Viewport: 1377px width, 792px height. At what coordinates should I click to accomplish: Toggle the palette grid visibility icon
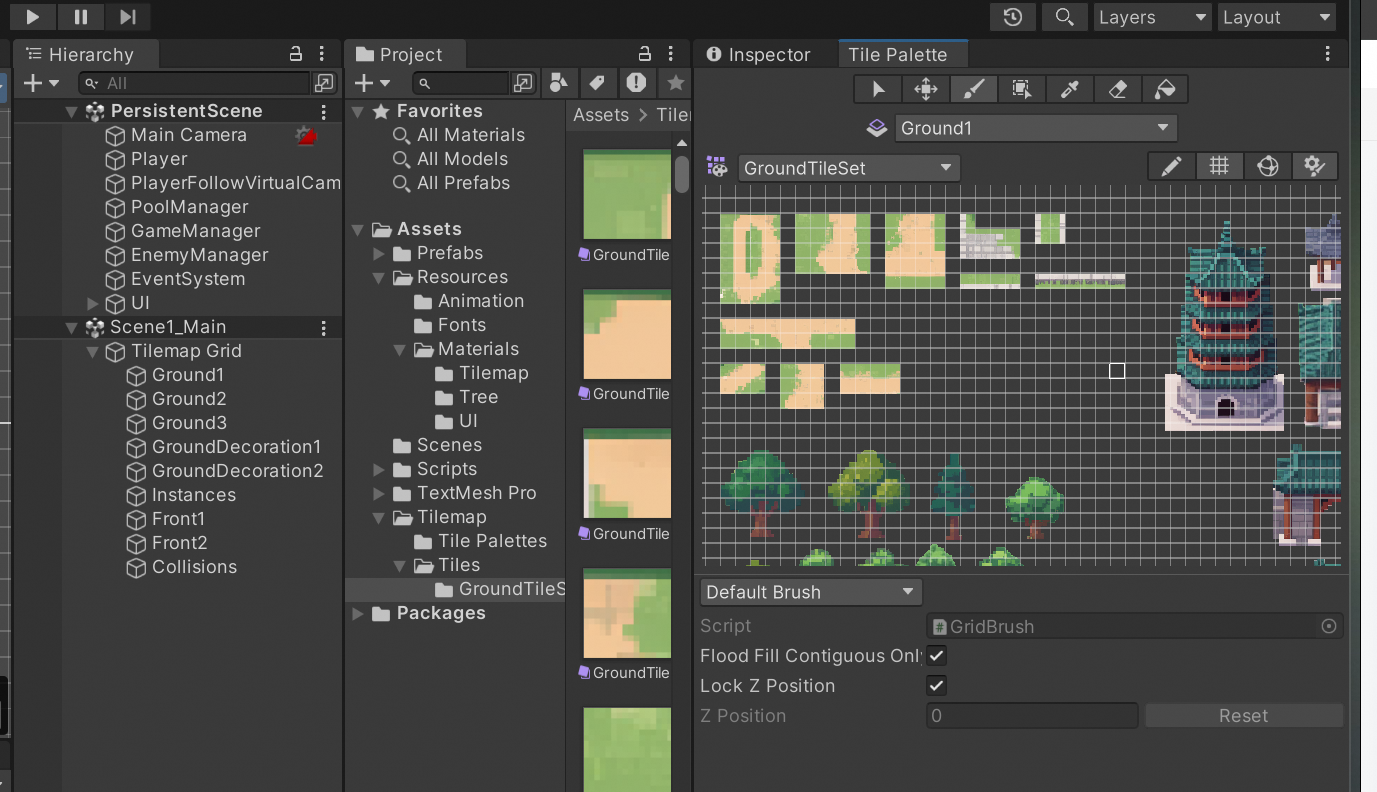[x=1219, y=166]
